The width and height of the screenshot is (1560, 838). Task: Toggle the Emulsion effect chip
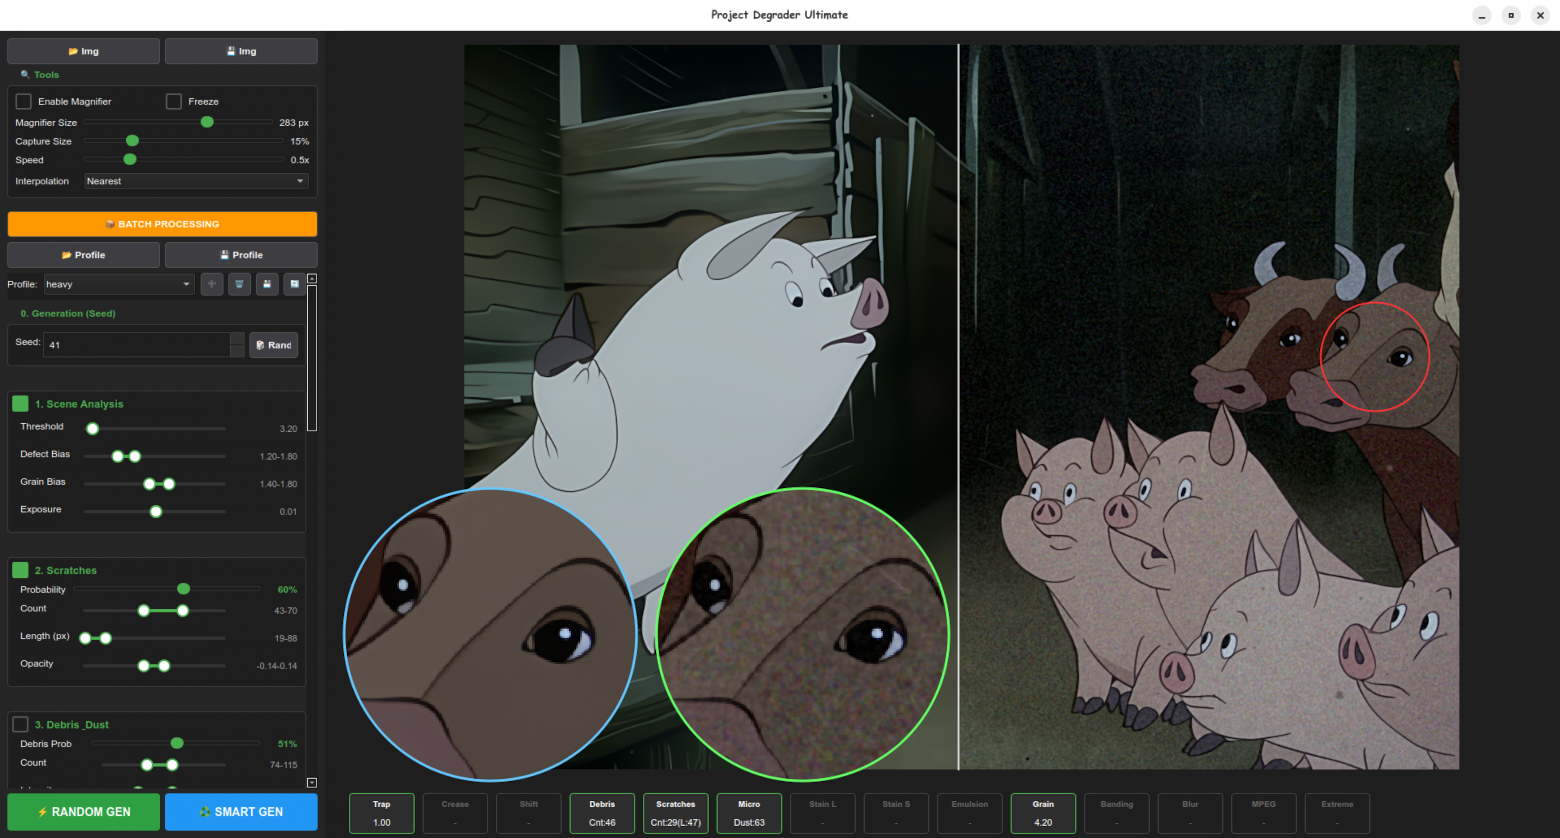point(970,813)
